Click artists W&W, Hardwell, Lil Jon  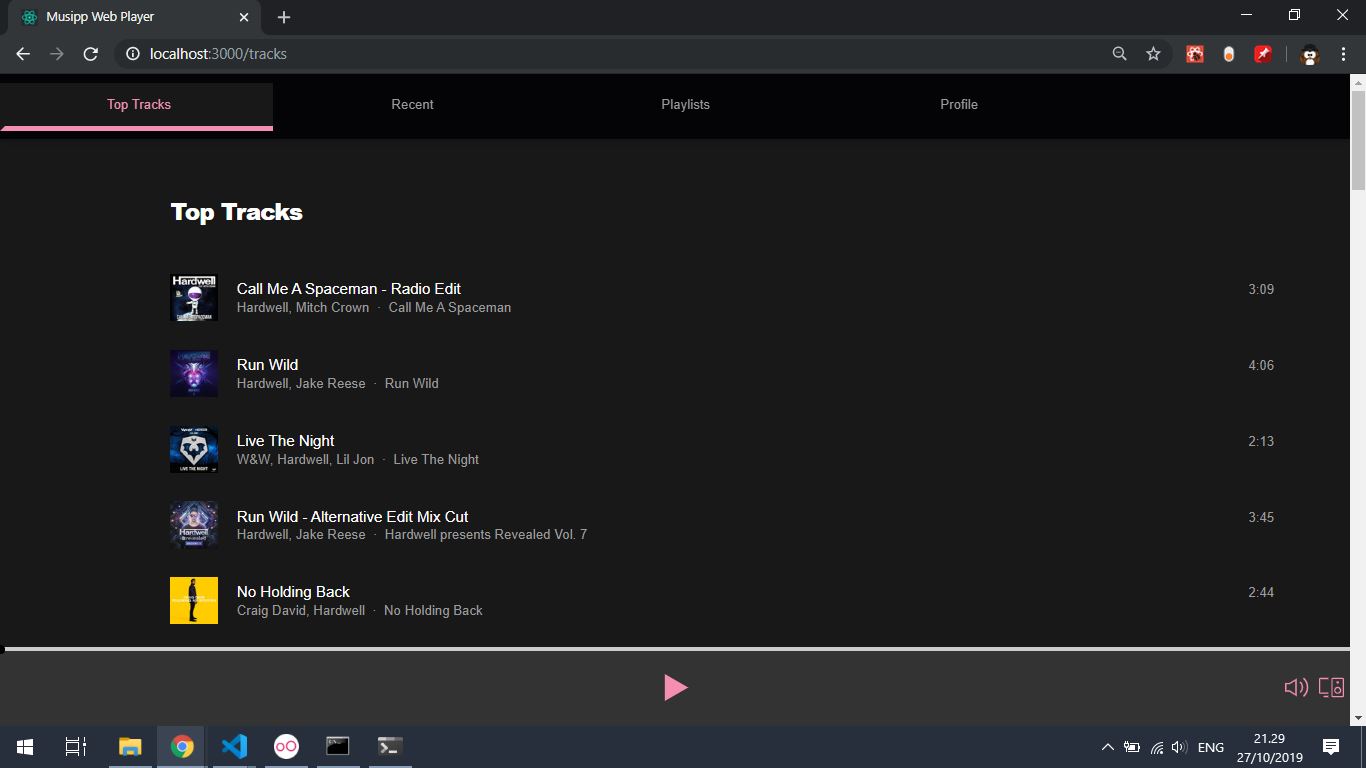305,459
